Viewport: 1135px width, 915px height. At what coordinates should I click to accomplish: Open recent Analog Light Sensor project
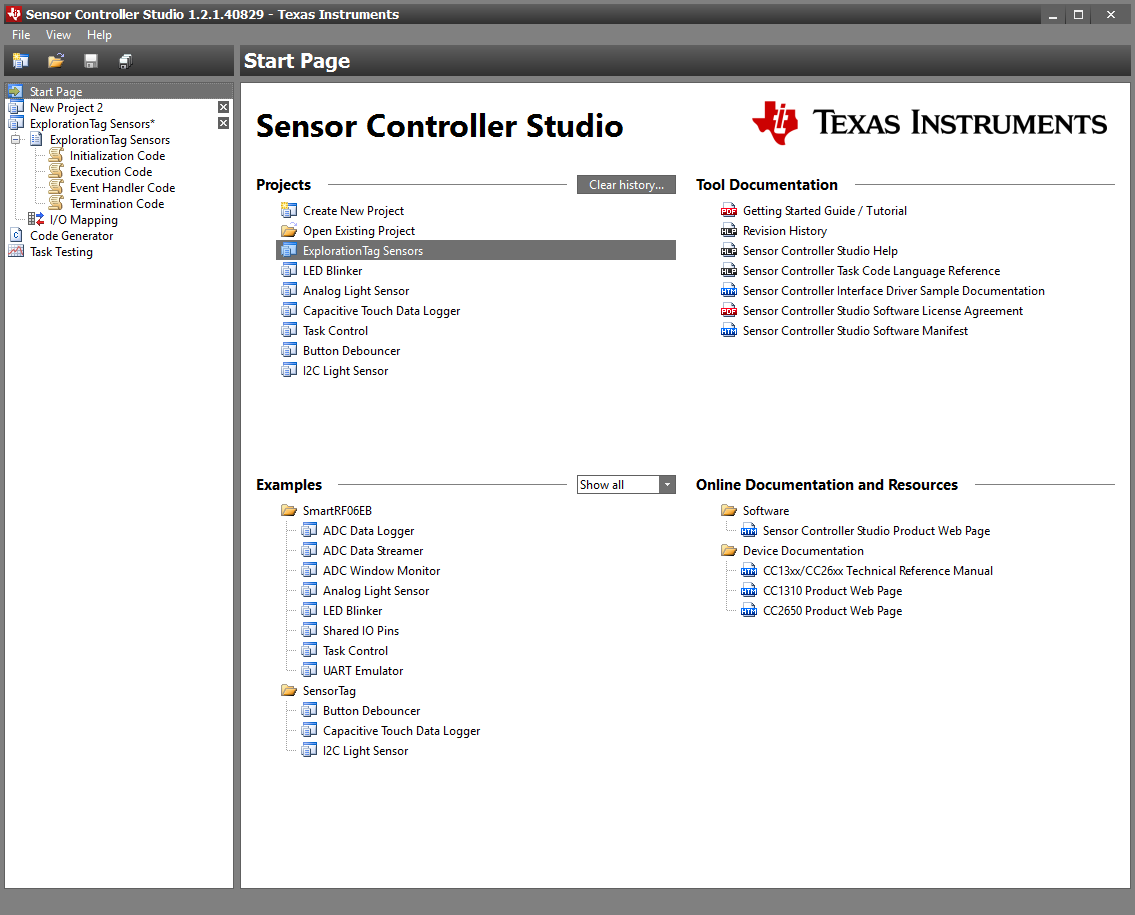(356, 291)
